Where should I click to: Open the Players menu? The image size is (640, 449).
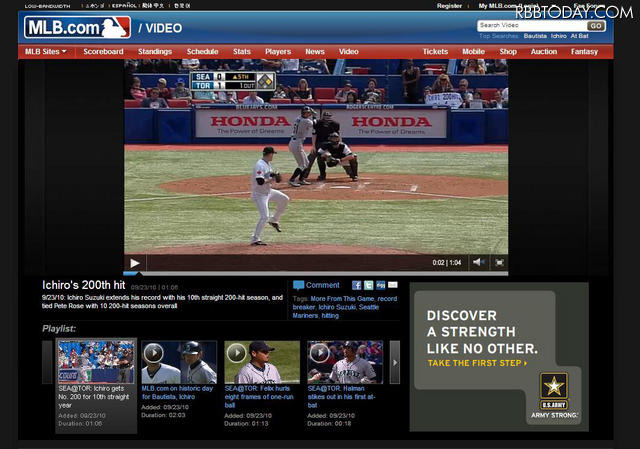278,52
